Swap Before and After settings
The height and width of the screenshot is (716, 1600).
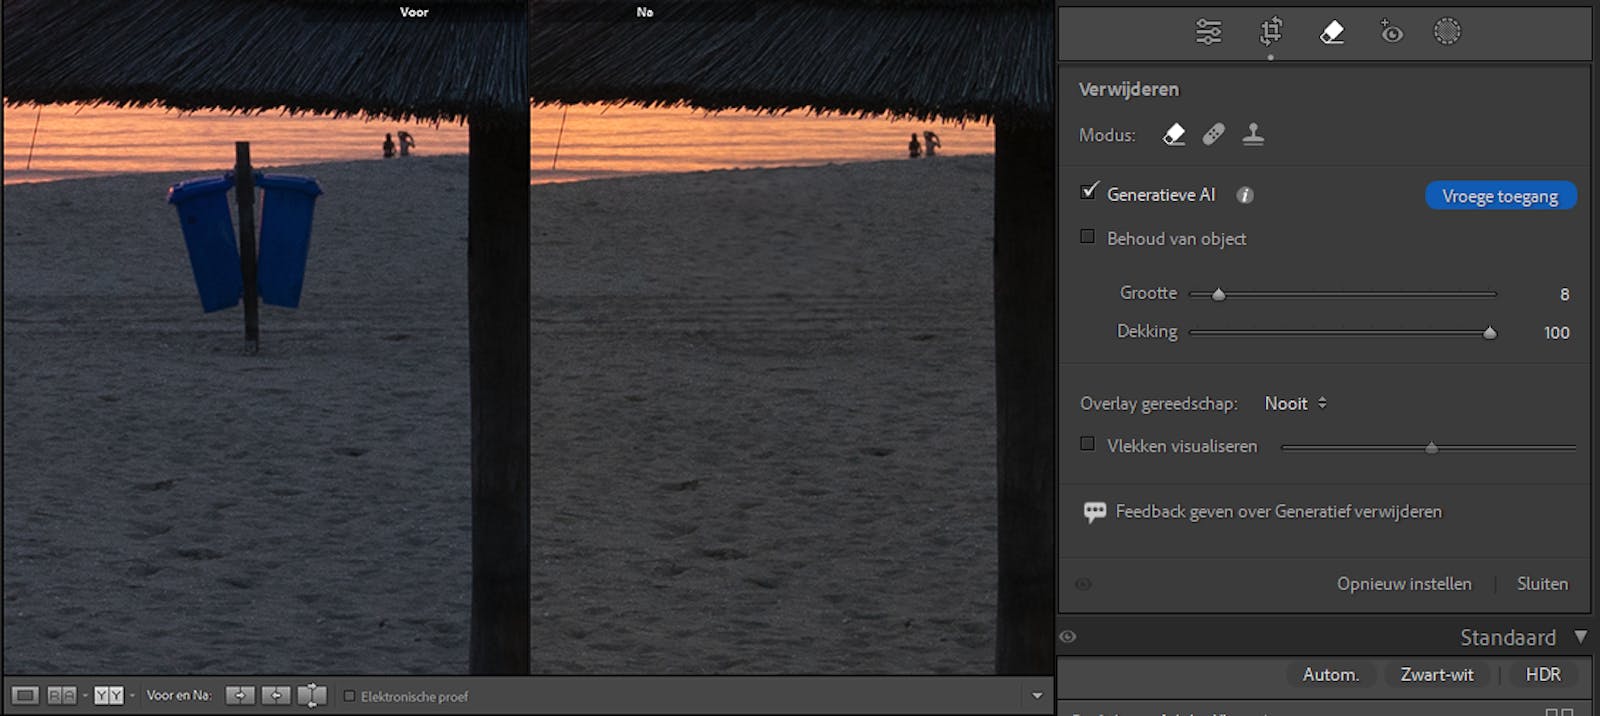312,695
